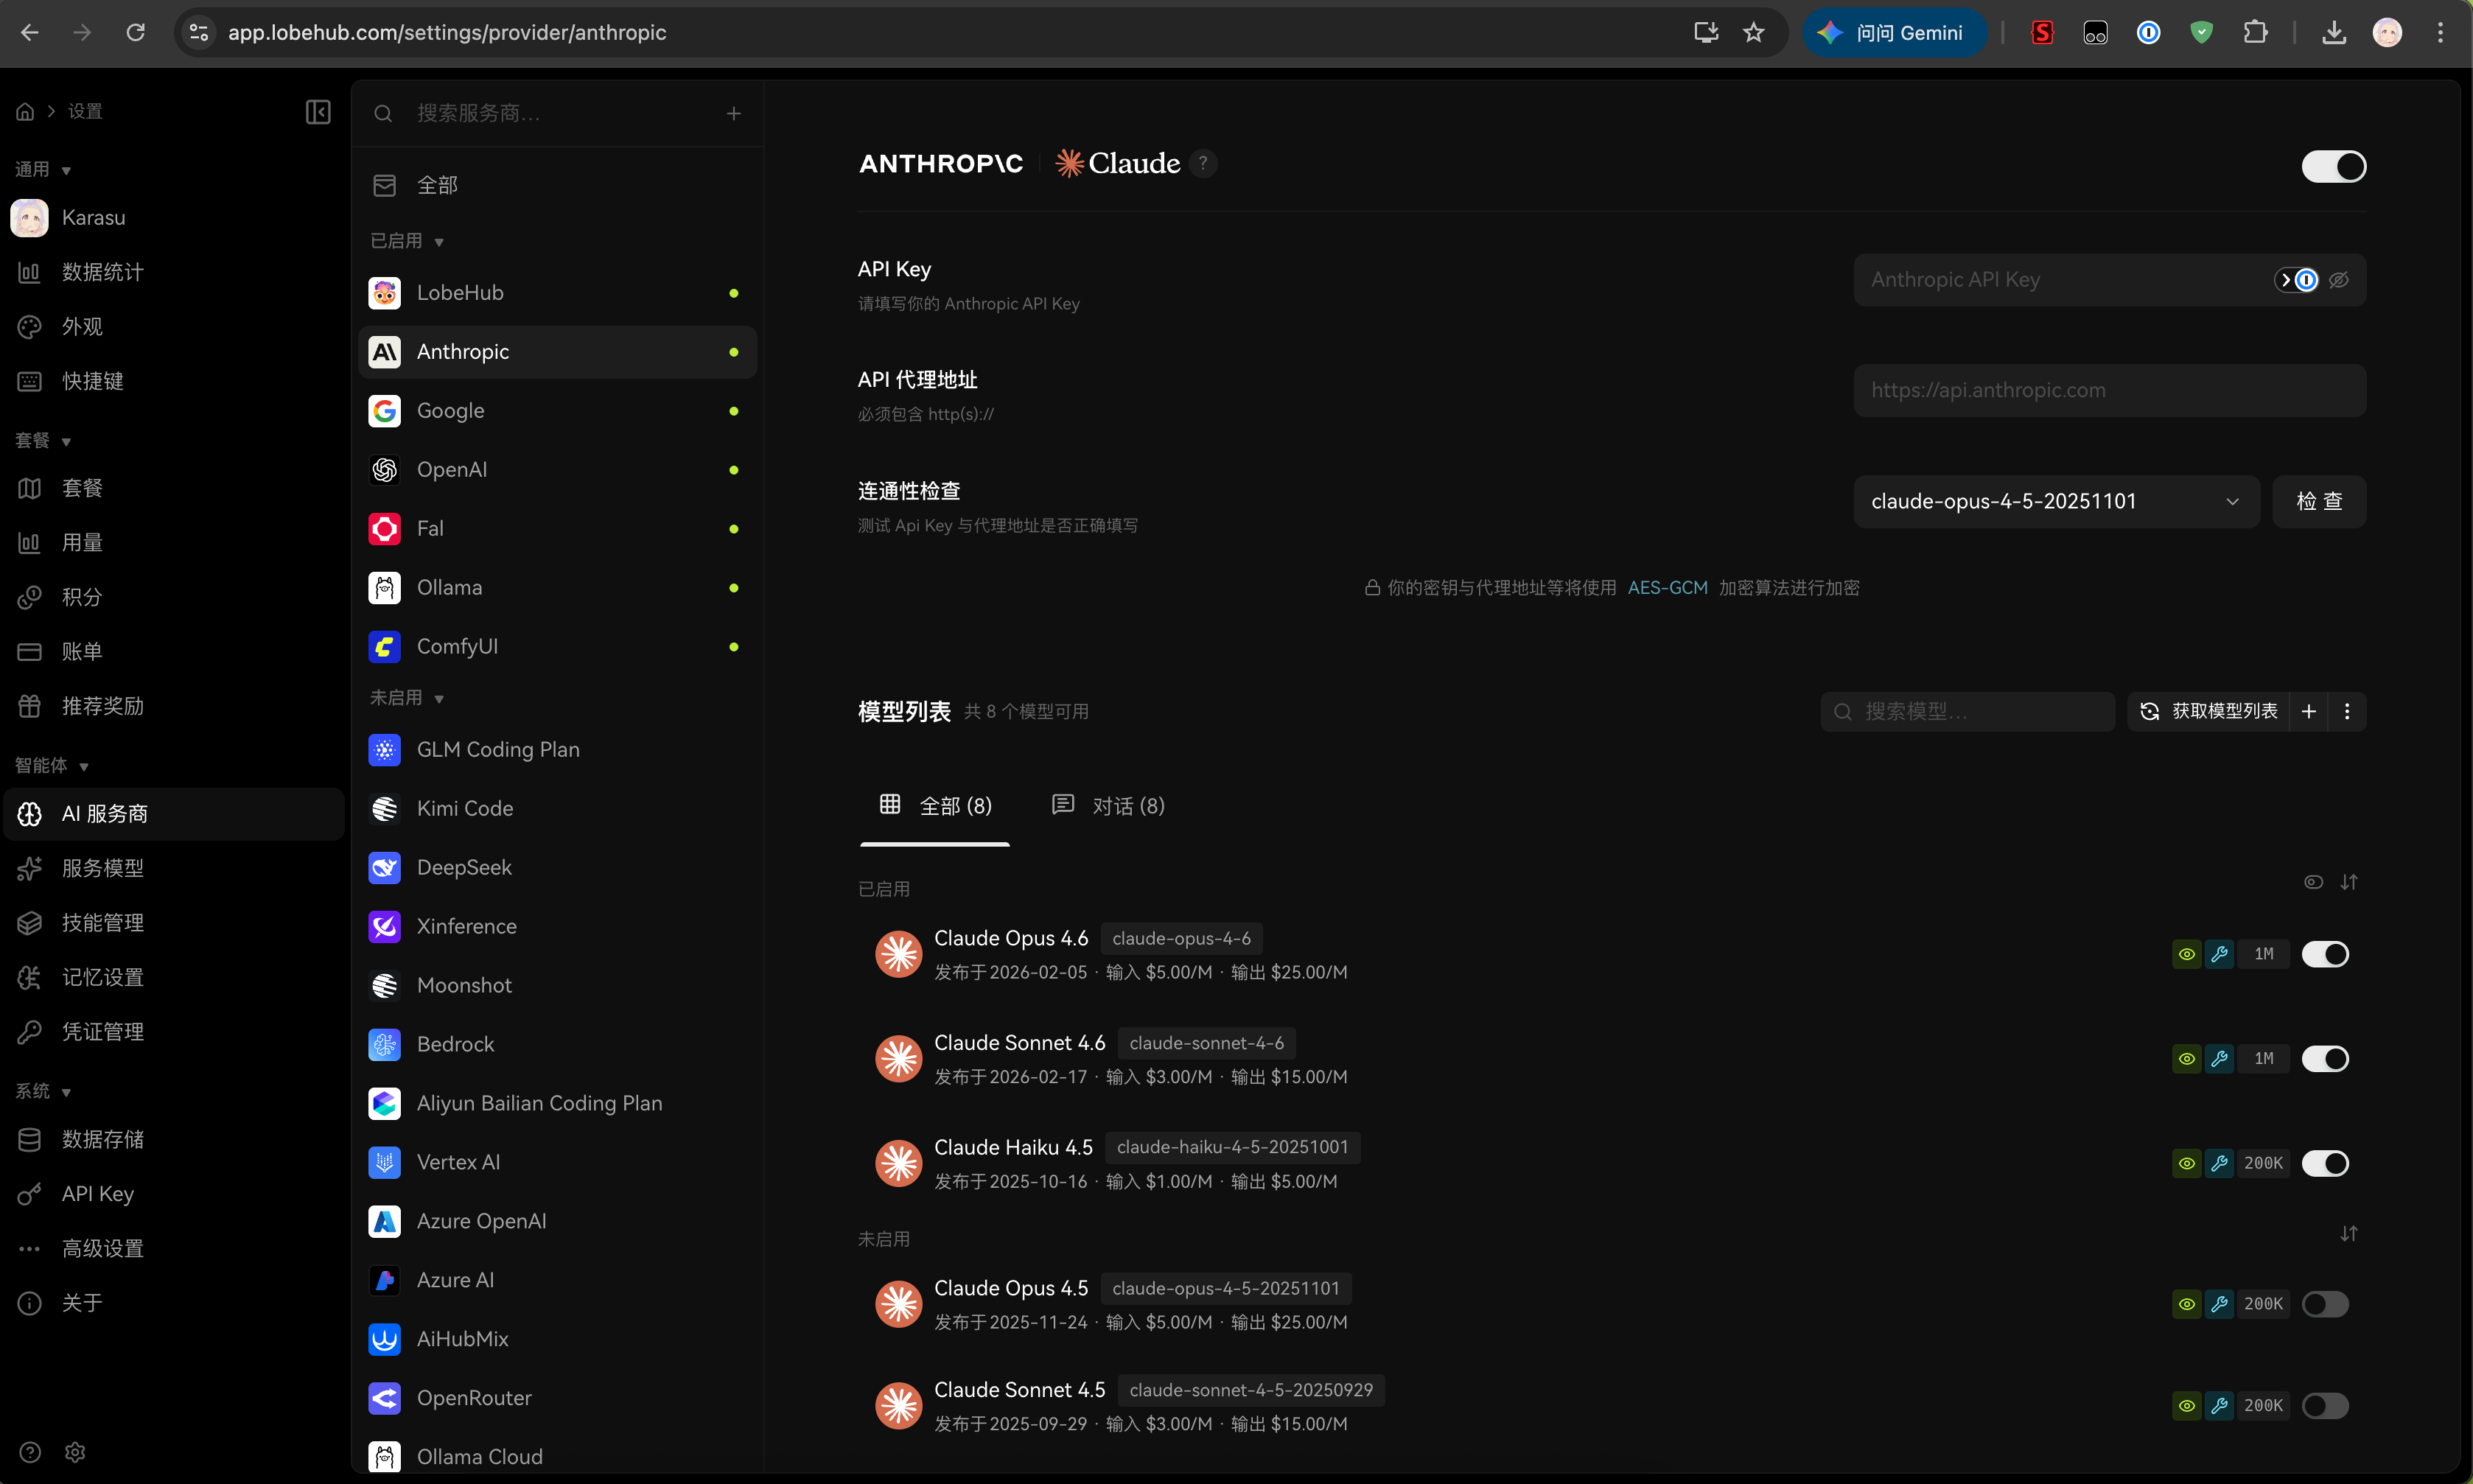This screenshot has height=1484, width=2473.
Task: Click the Google provider logo
Action: (385, 411)
